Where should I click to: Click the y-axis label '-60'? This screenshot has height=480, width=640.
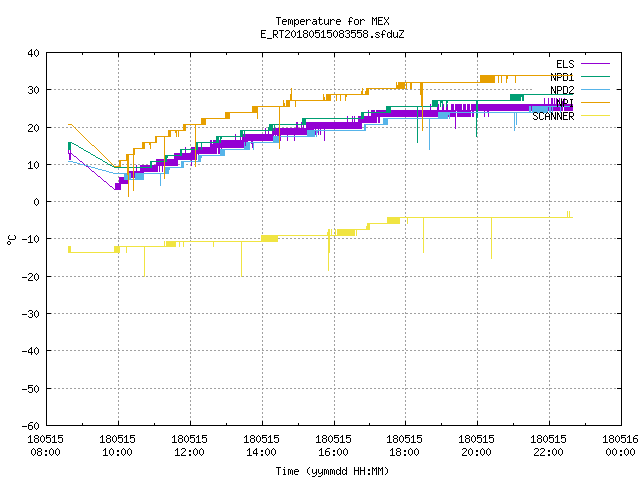pos(31,426)
